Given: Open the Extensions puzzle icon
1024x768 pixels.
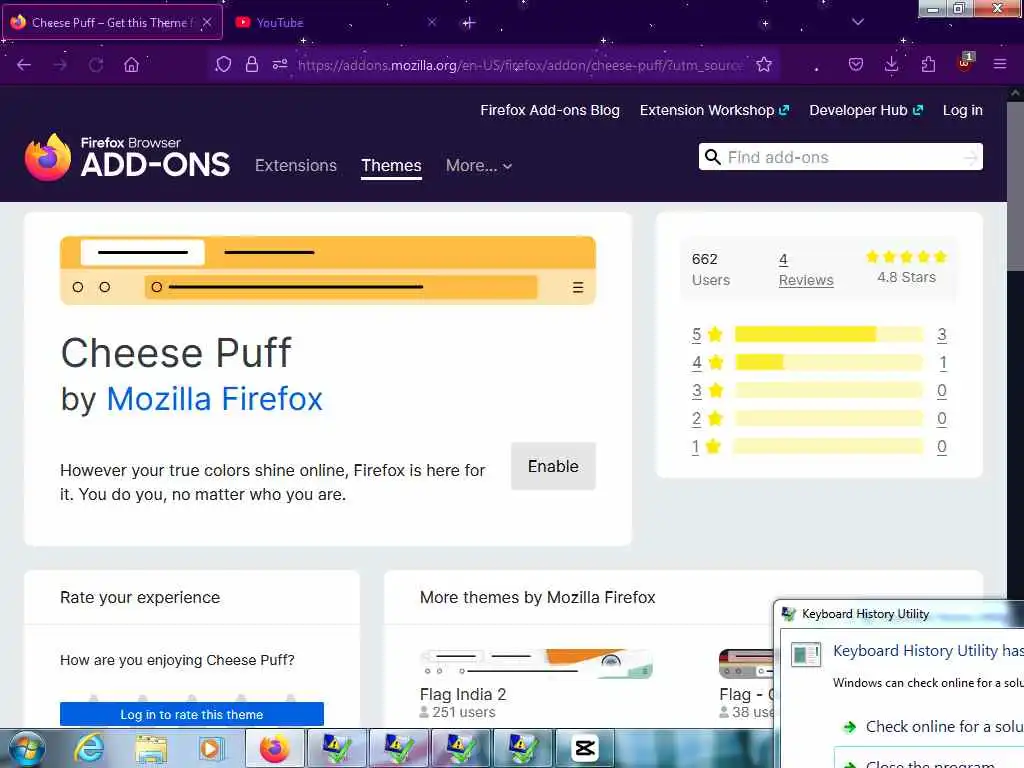Looking at the screenshot, I should pyautogui.click(x=928, y=65).
